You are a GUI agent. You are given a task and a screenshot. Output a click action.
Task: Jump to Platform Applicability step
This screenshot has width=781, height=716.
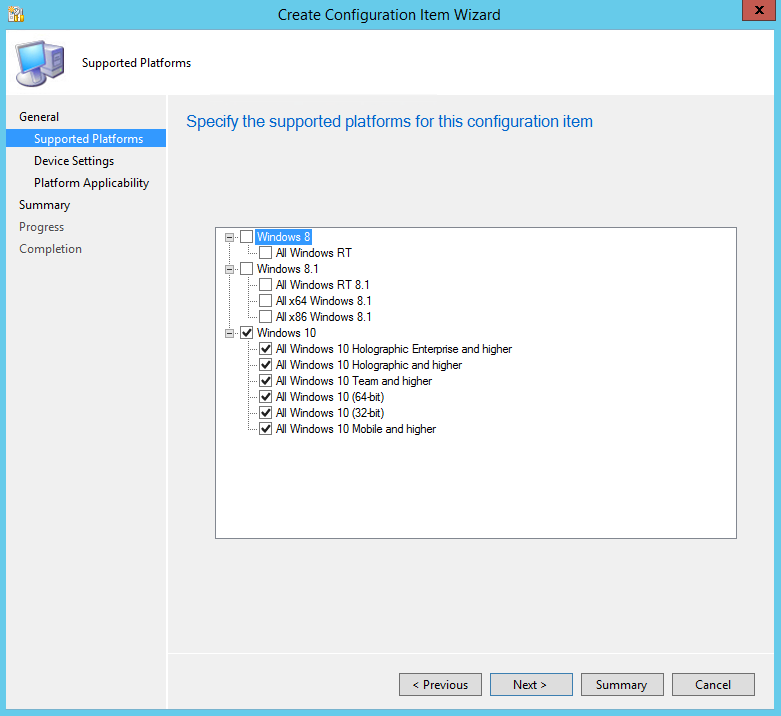(x=91, y=183)
